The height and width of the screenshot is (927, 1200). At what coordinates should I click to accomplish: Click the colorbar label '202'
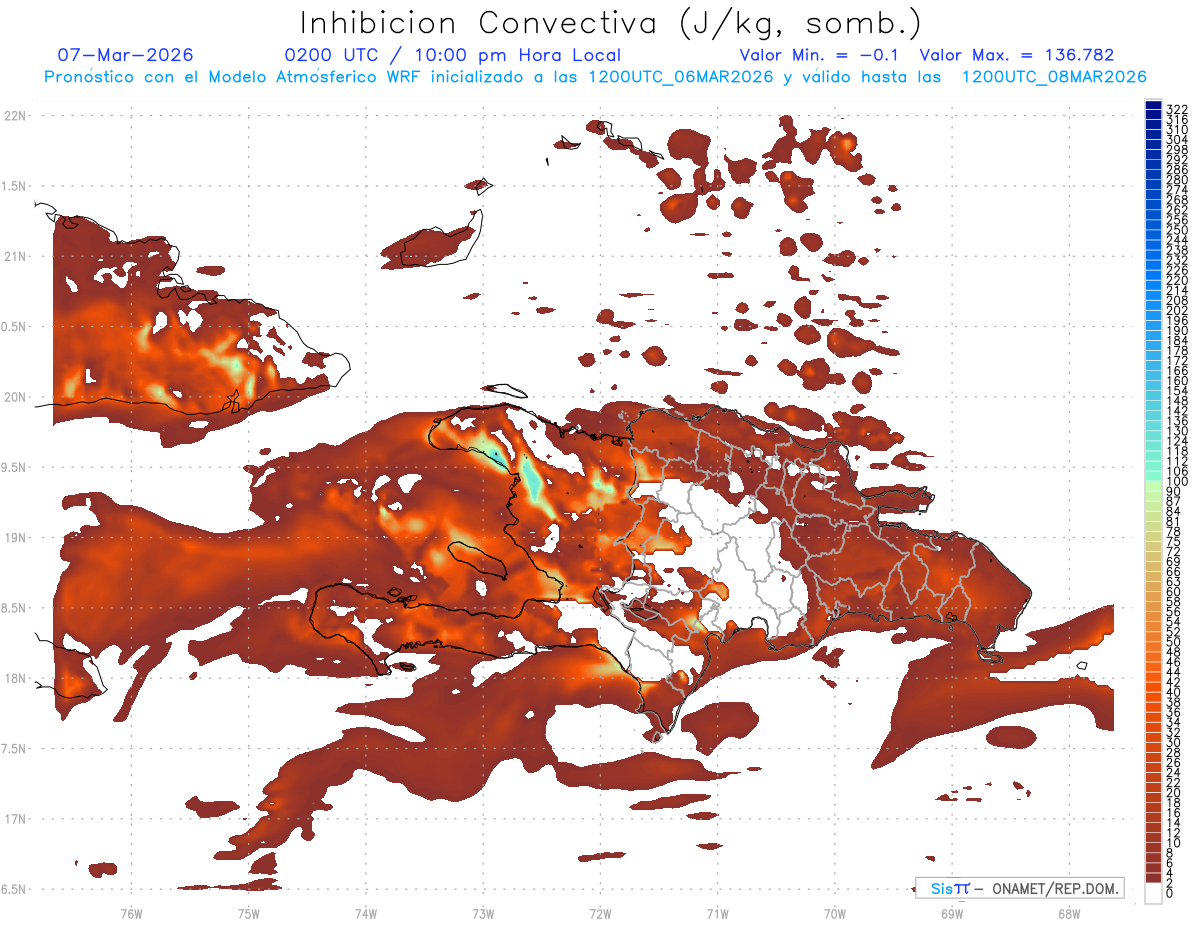[1176, 311]
